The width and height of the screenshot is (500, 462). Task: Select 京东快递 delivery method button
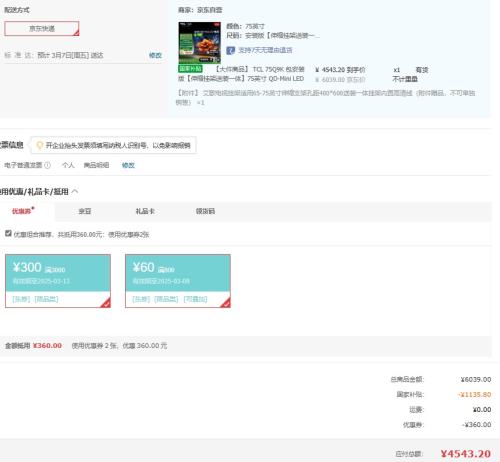[42, 29]
